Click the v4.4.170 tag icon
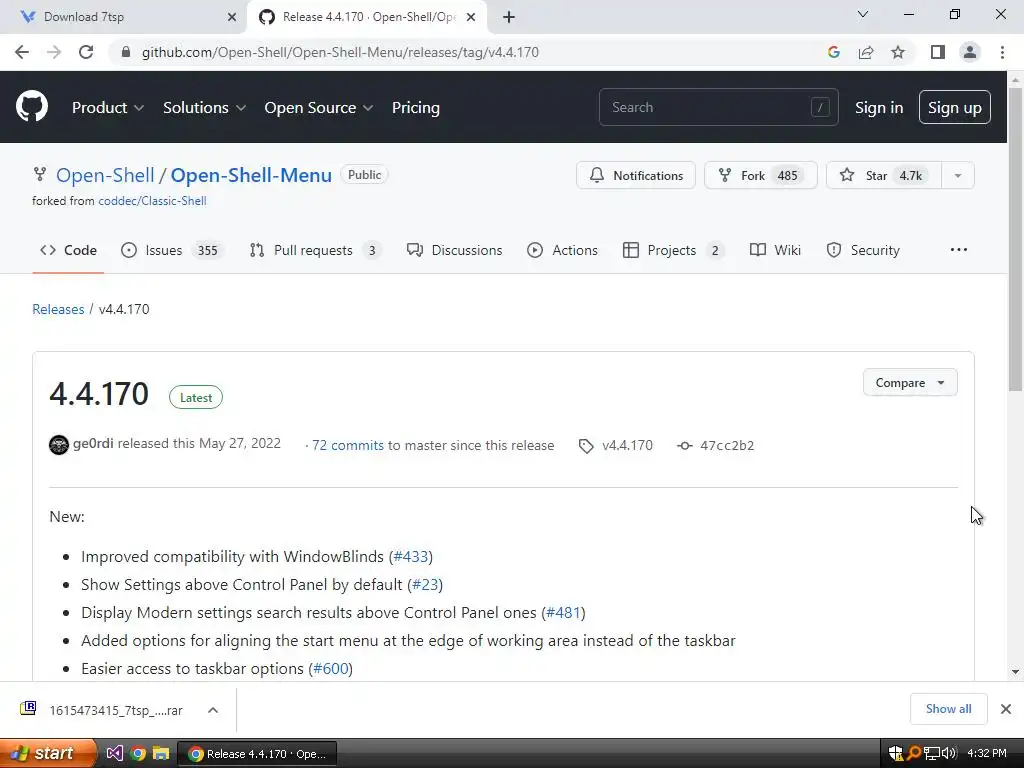This screenshot has width=1024, height=768. [586, 446]
